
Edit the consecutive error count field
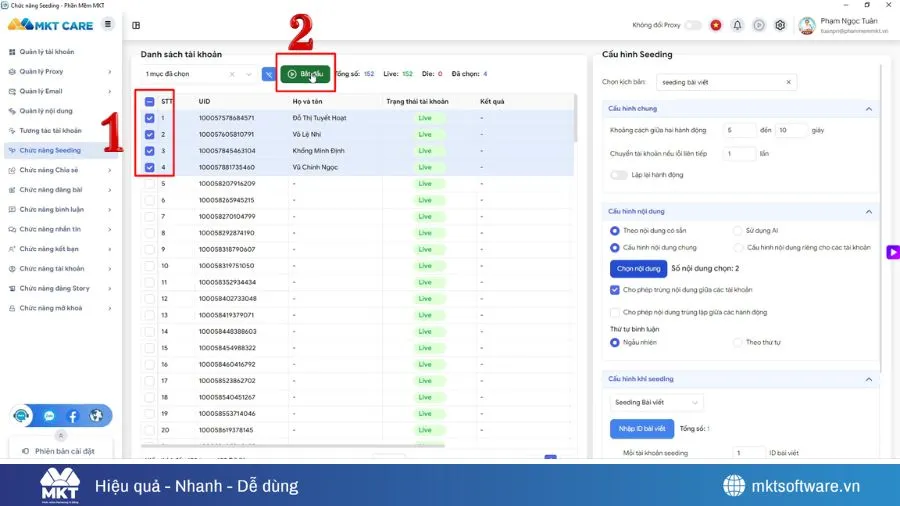coord(739,154)
